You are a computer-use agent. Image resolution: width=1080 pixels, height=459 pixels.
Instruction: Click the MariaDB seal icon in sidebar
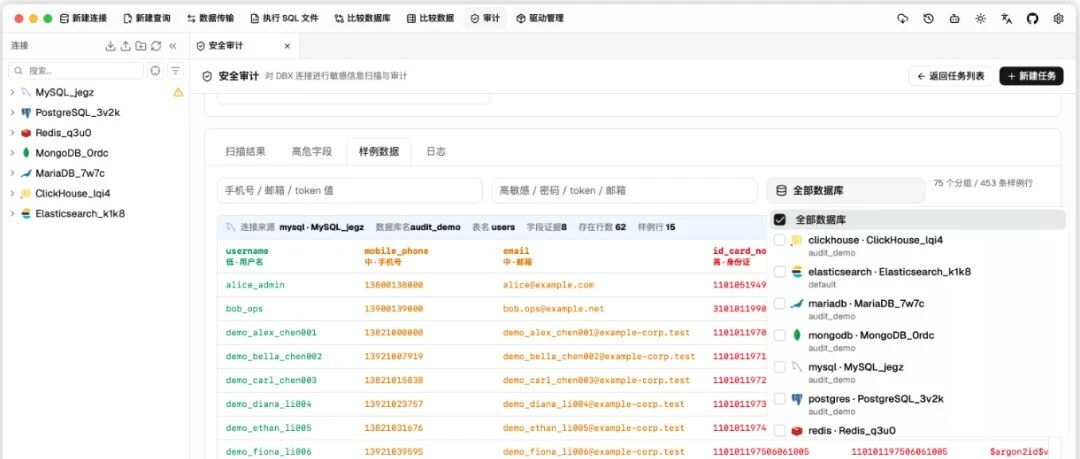coord(25,173)
